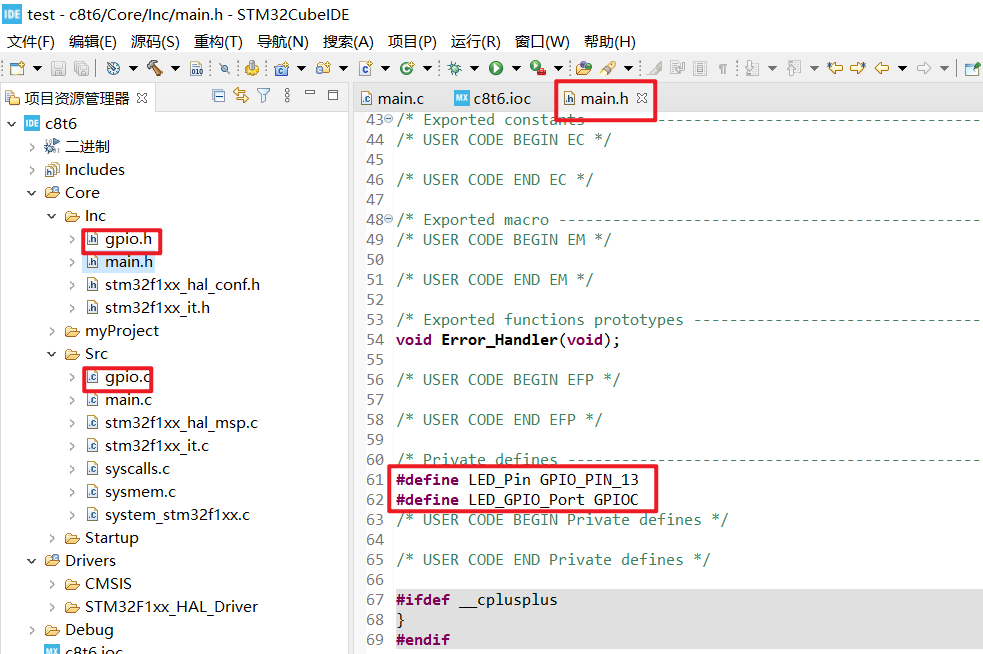Expand the myProject folder
The width and height of the screenshot is (983, 654).
pos(52,331)
